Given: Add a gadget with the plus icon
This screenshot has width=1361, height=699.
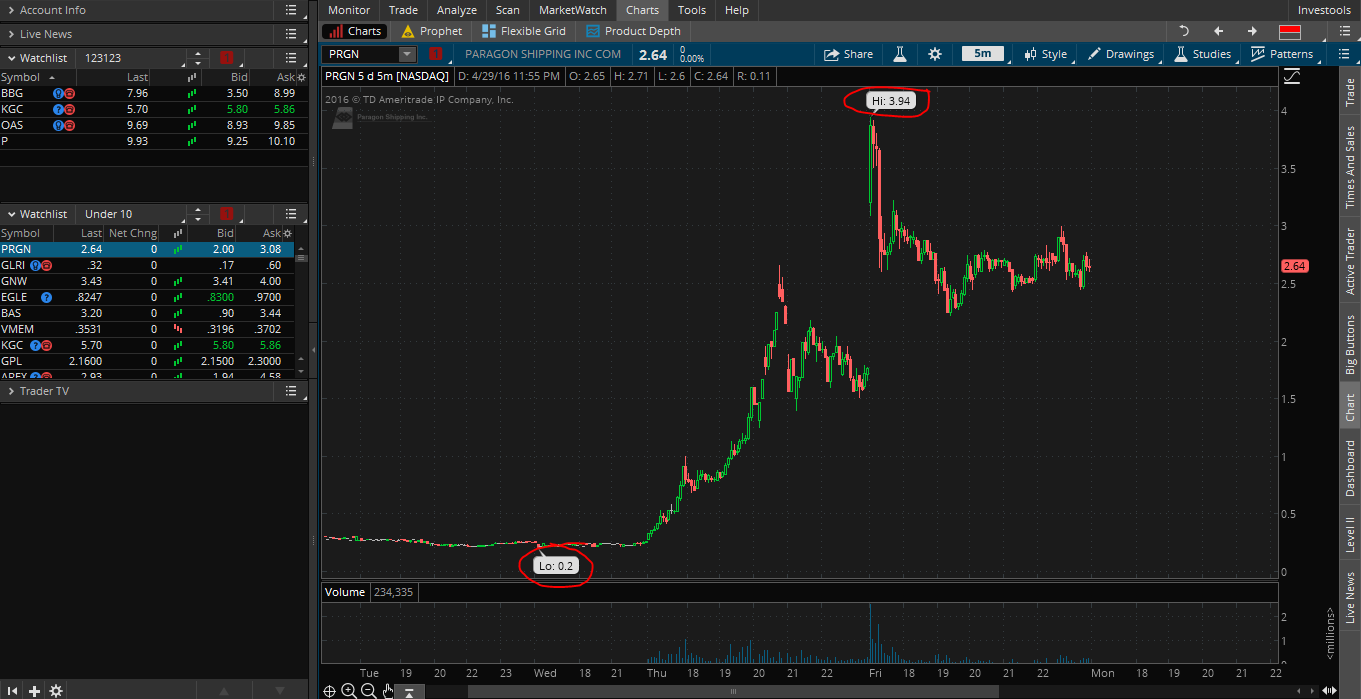Looking at the screenshot, I should click(x=34, y=691).
